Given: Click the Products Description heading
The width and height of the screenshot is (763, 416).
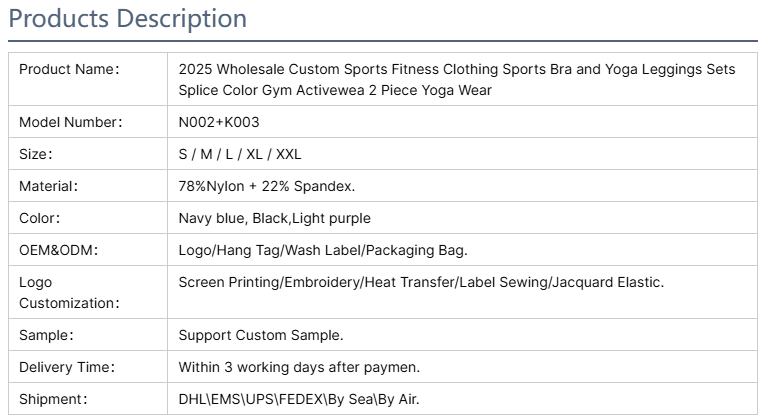Looking at the screenshot, I should click(x=127, y=19).
